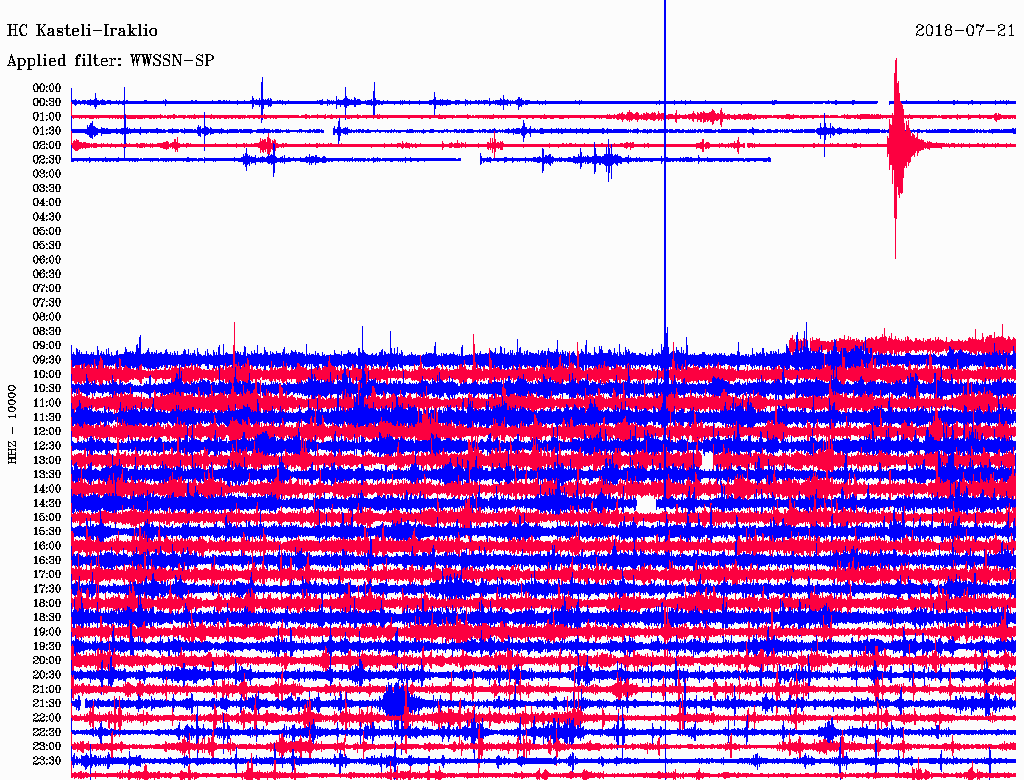Click the 03:00 time label
Viewport: 1024px width, 780px height.
click(x=47, y=174)
